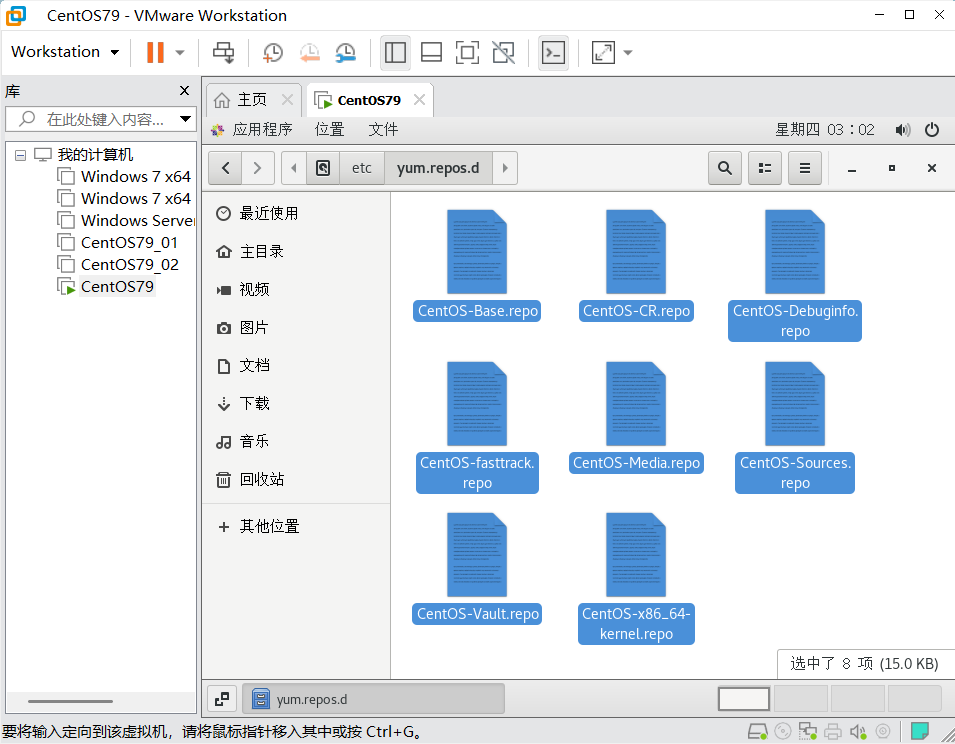
Task: Open the guest power menu
Action: point(932,130)
